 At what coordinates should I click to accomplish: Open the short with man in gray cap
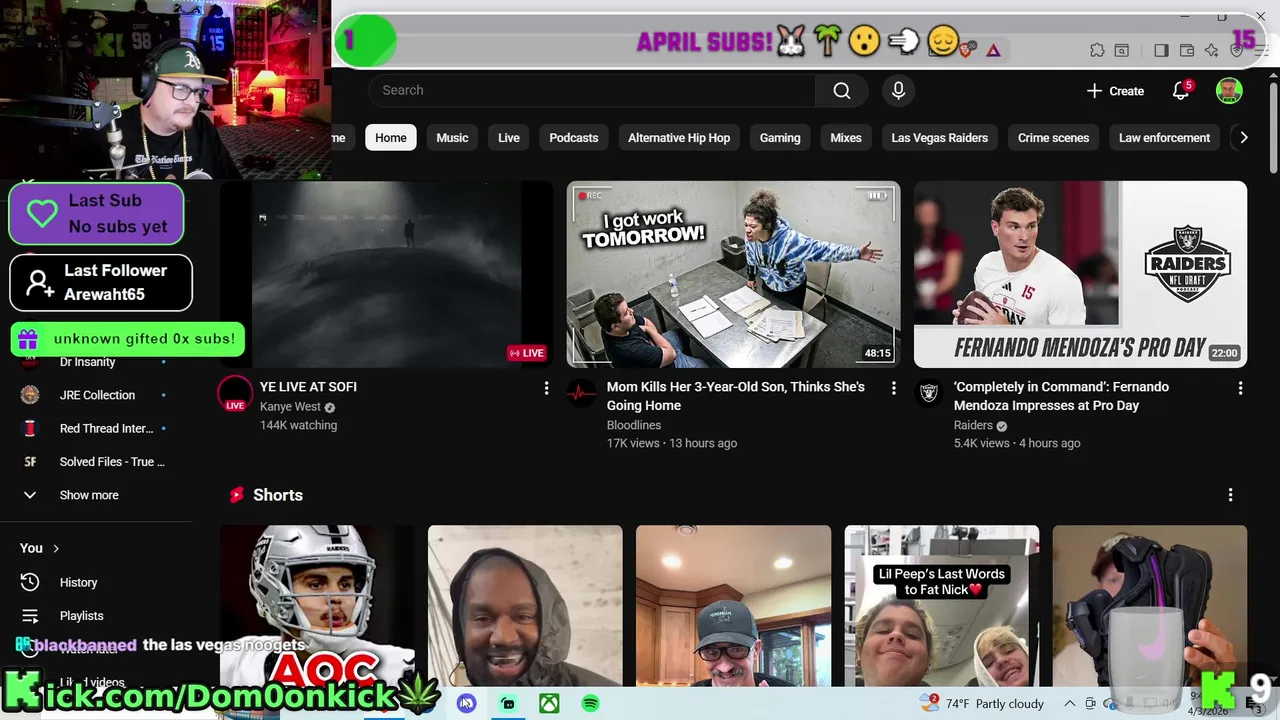733,606
